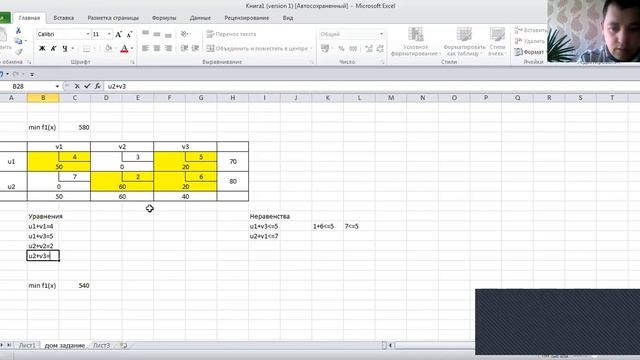The width and height of the screenshot is (640, 360).
Task: Open Разметка страницы ribbon tab
Action: tap(113, 18)
